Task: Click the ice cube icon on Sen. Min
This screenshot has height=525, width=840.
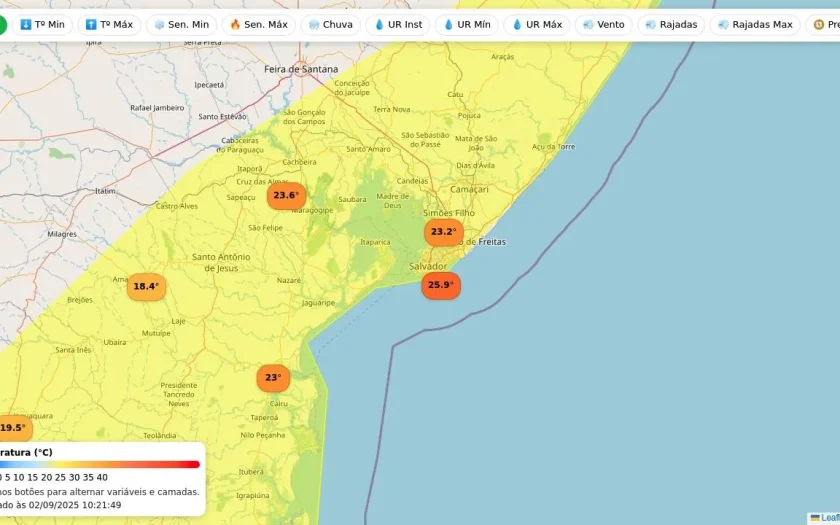Action: tap(159, 25)
